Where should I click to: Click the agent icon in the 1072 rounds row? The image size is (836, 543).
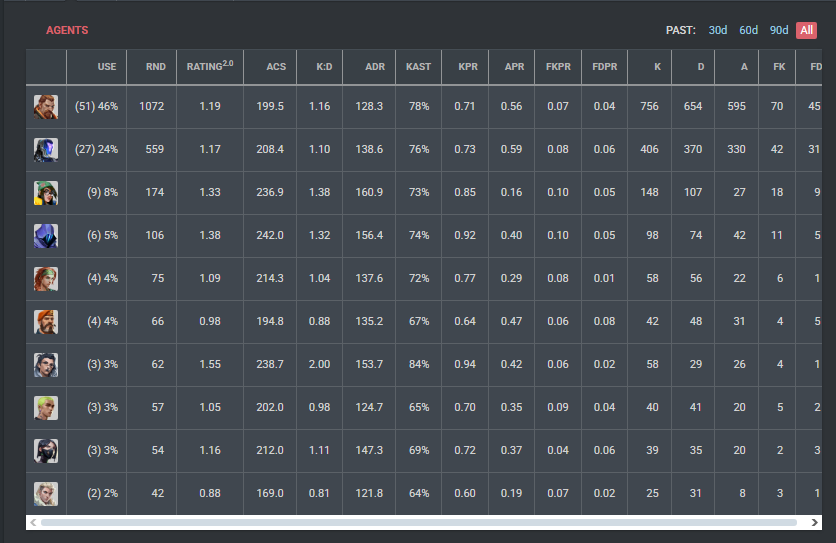coord(46,107)
